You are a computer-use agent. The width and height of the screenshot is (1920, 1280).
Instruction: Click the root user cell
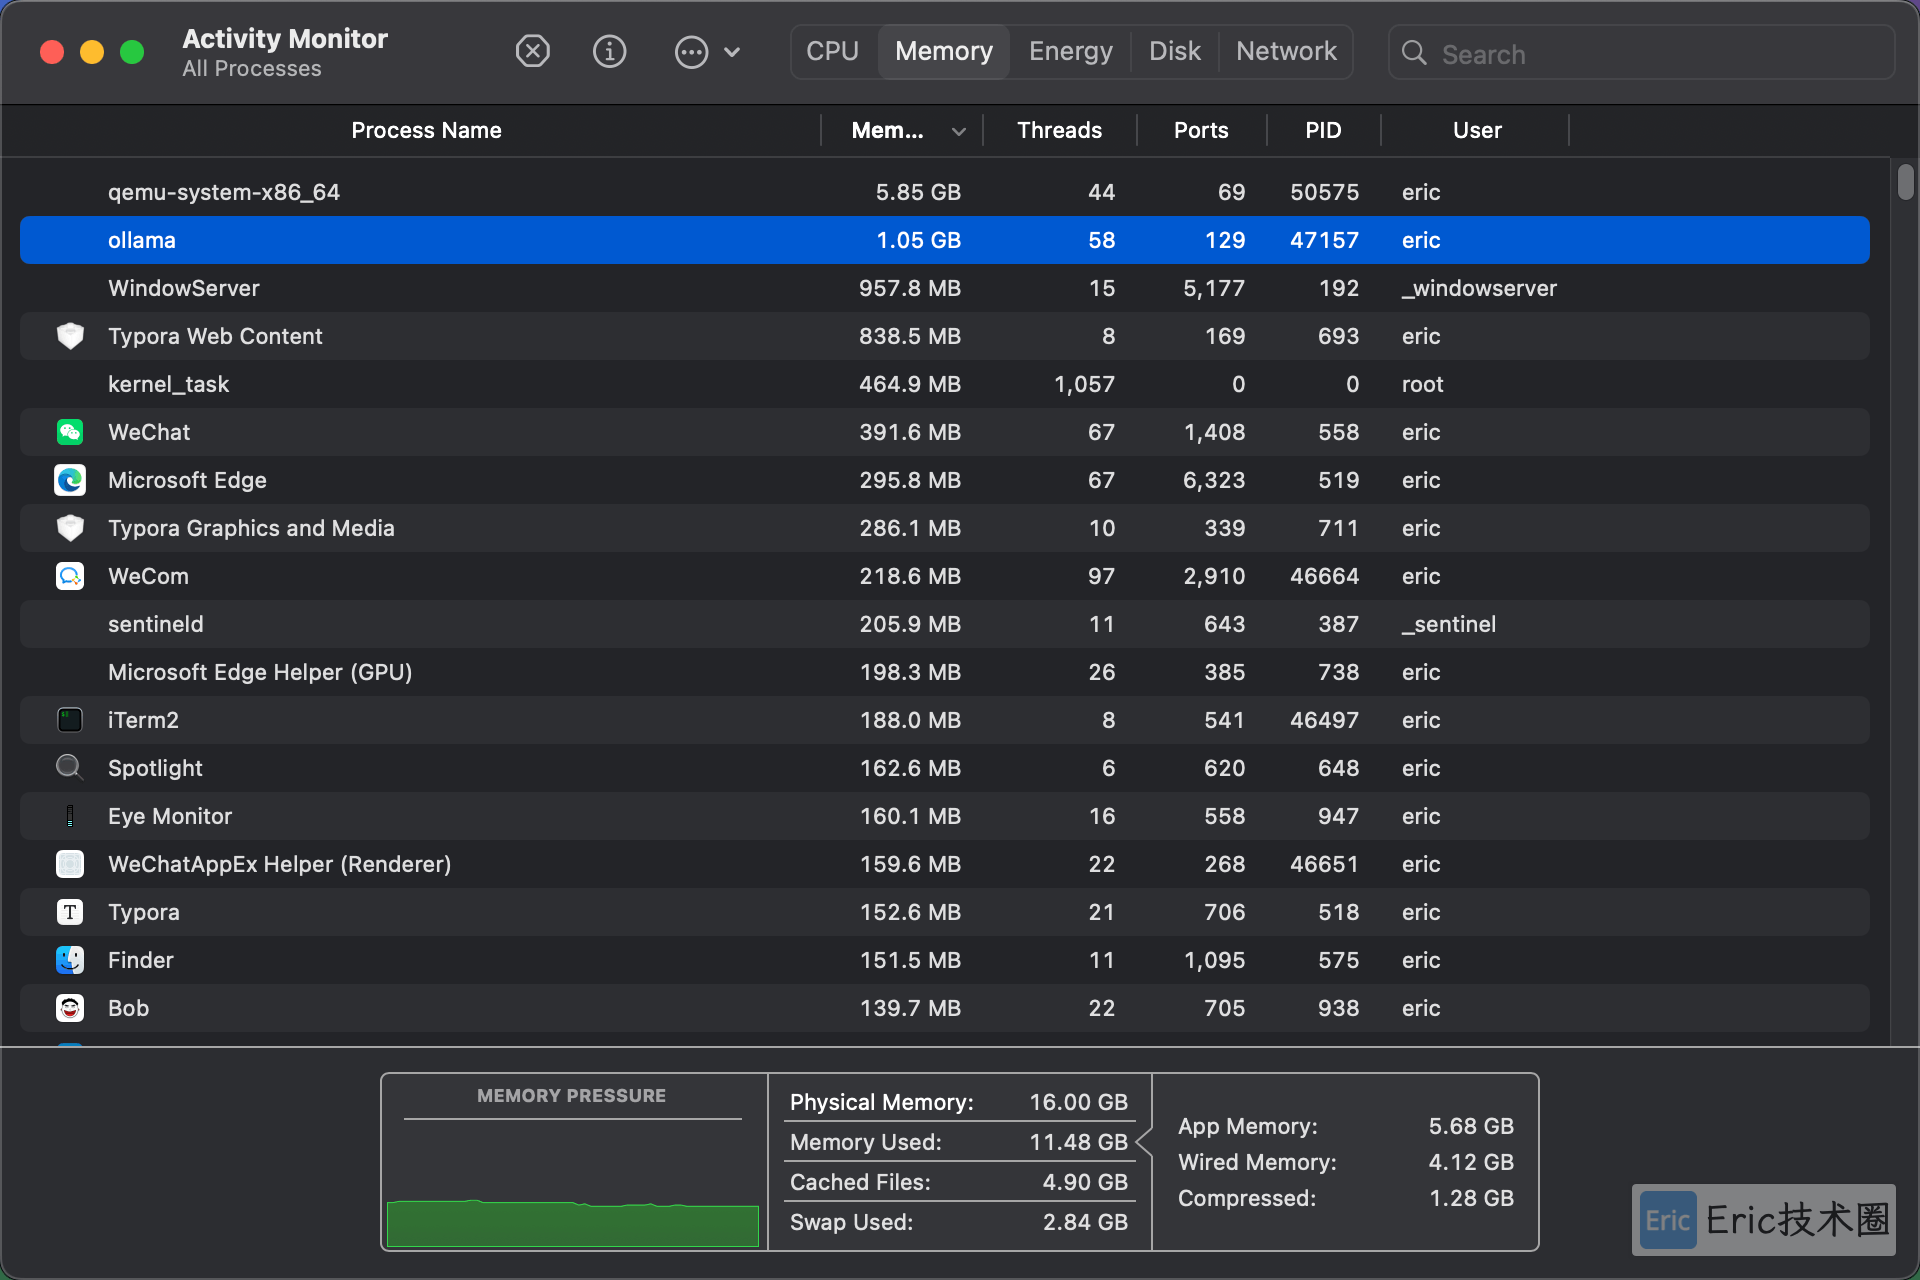1422,384
